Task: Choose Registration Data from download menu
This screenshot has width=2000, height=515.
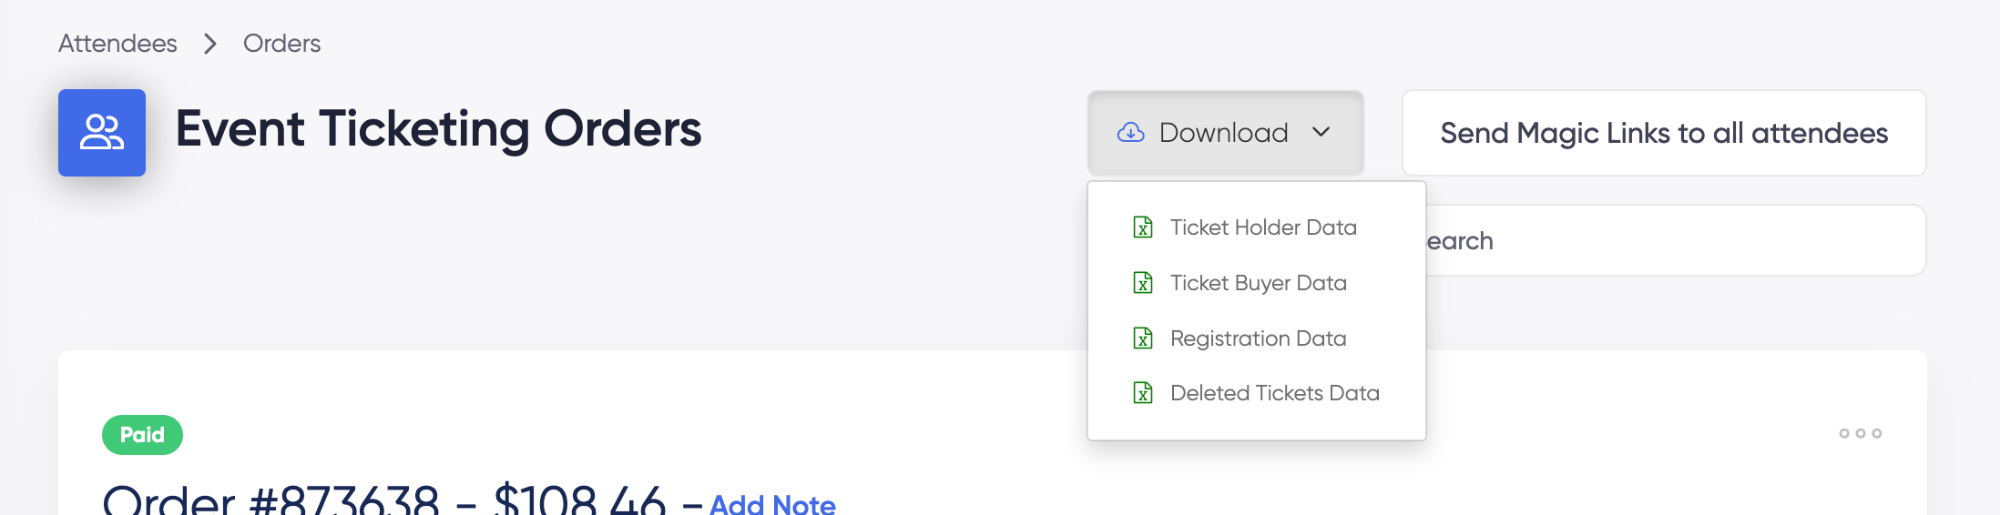Action: (x=1256, y=338)
